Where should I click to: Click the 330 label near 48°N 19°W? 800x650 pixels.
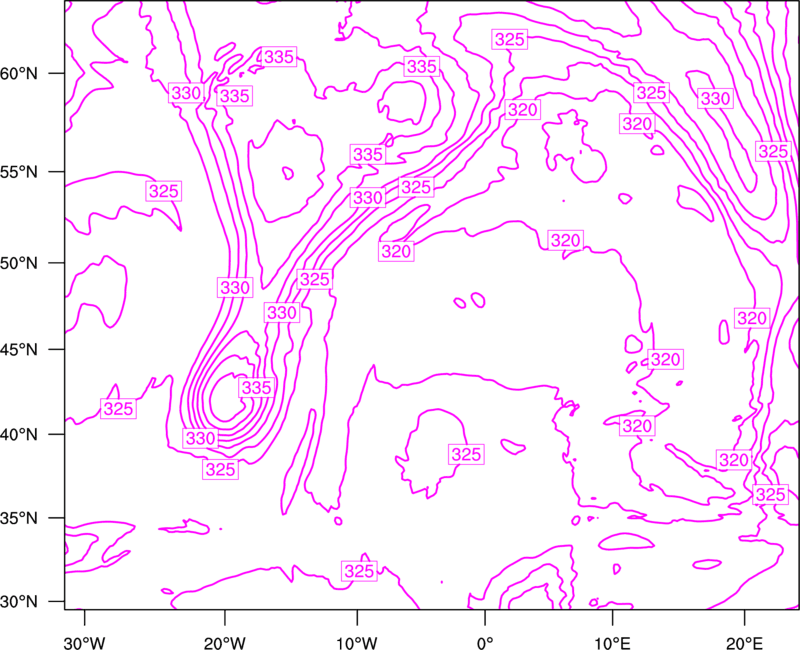pos(235,288)
